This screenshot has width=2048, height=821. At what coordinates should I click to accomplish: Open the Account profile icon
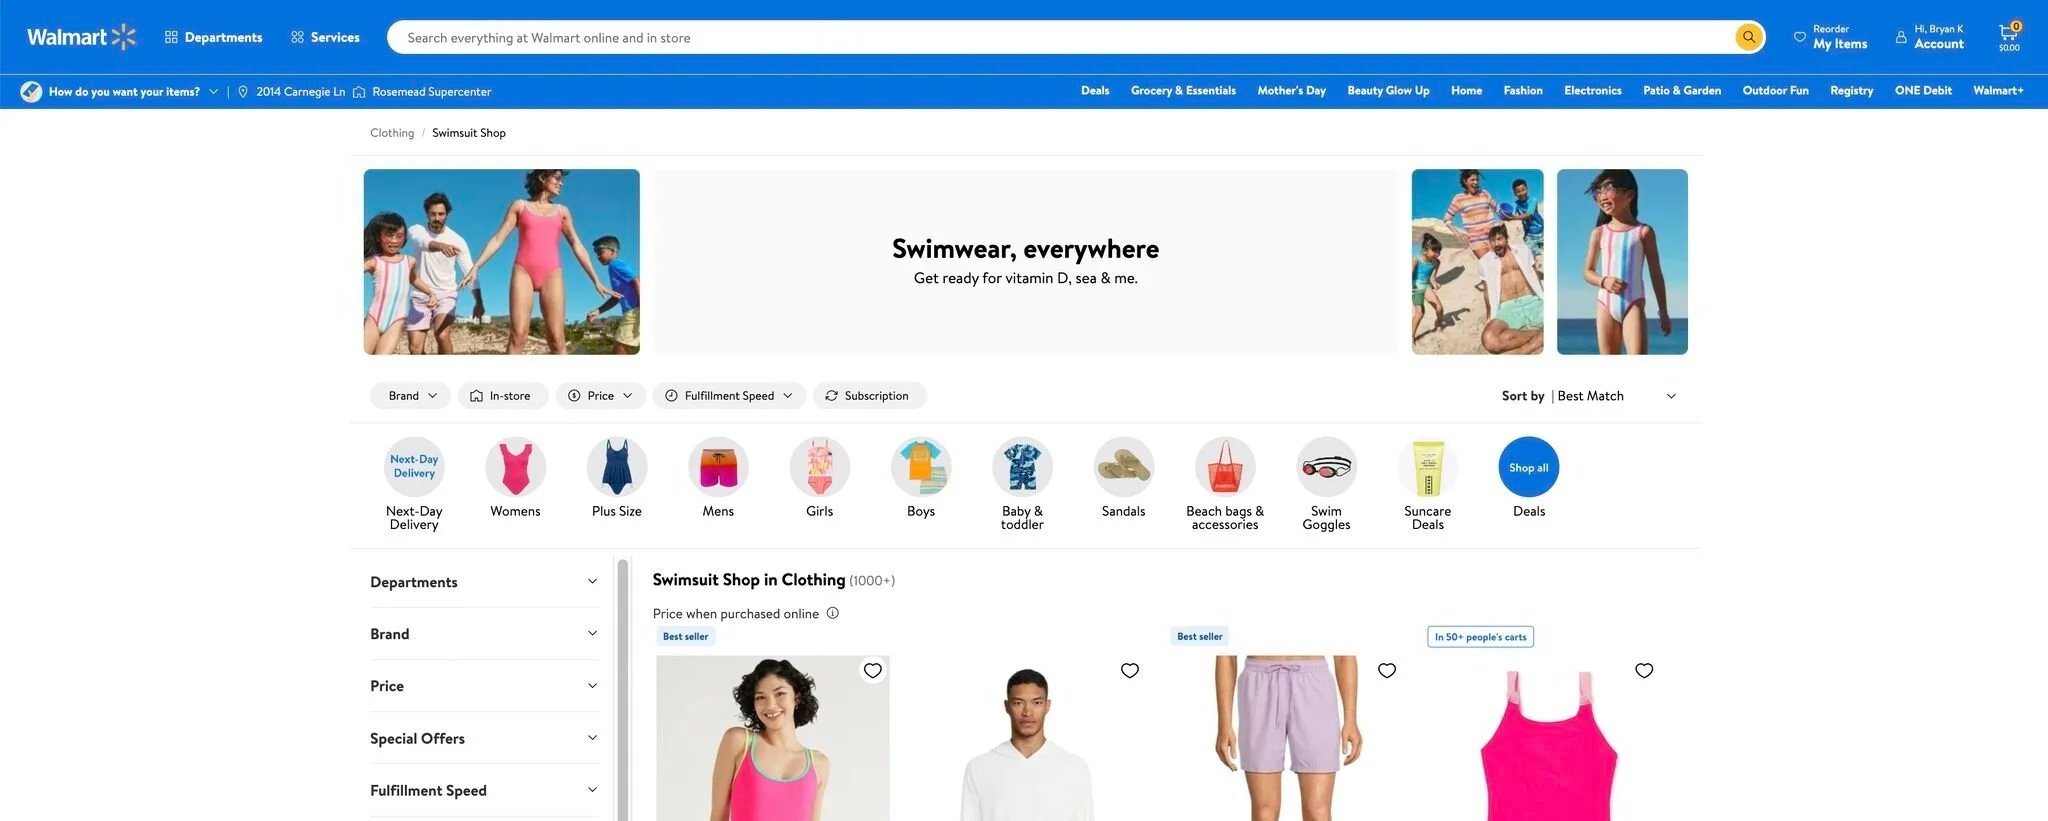click(x=1901, y=37)
